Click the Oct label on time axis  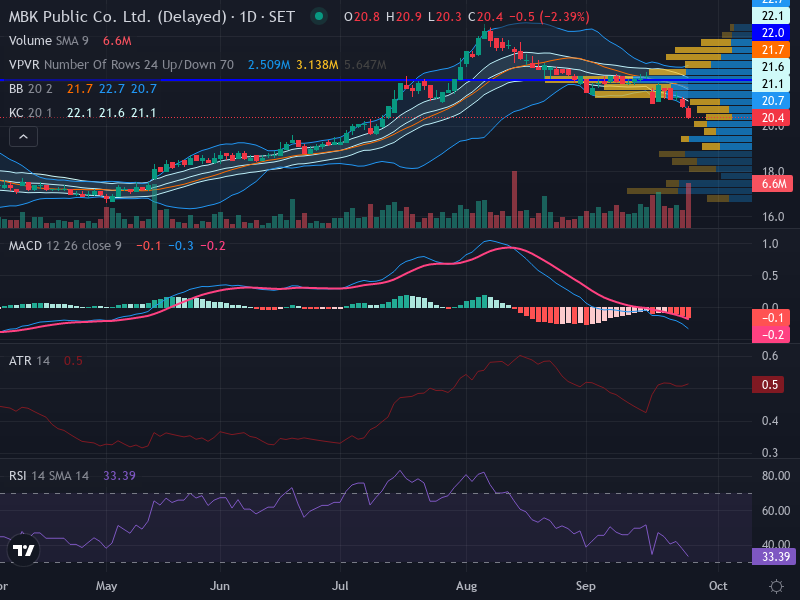(x=718, y=586)
